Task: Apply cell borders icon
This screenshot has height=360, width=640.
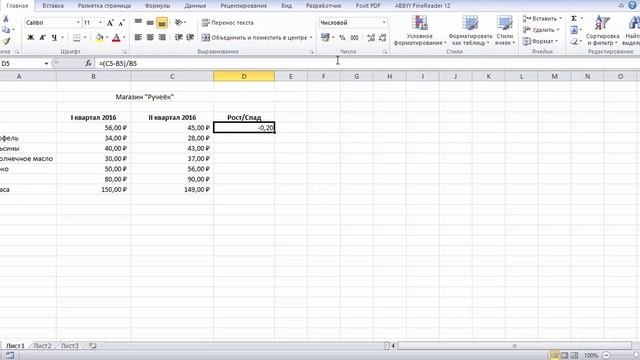Action: (76, 38)
